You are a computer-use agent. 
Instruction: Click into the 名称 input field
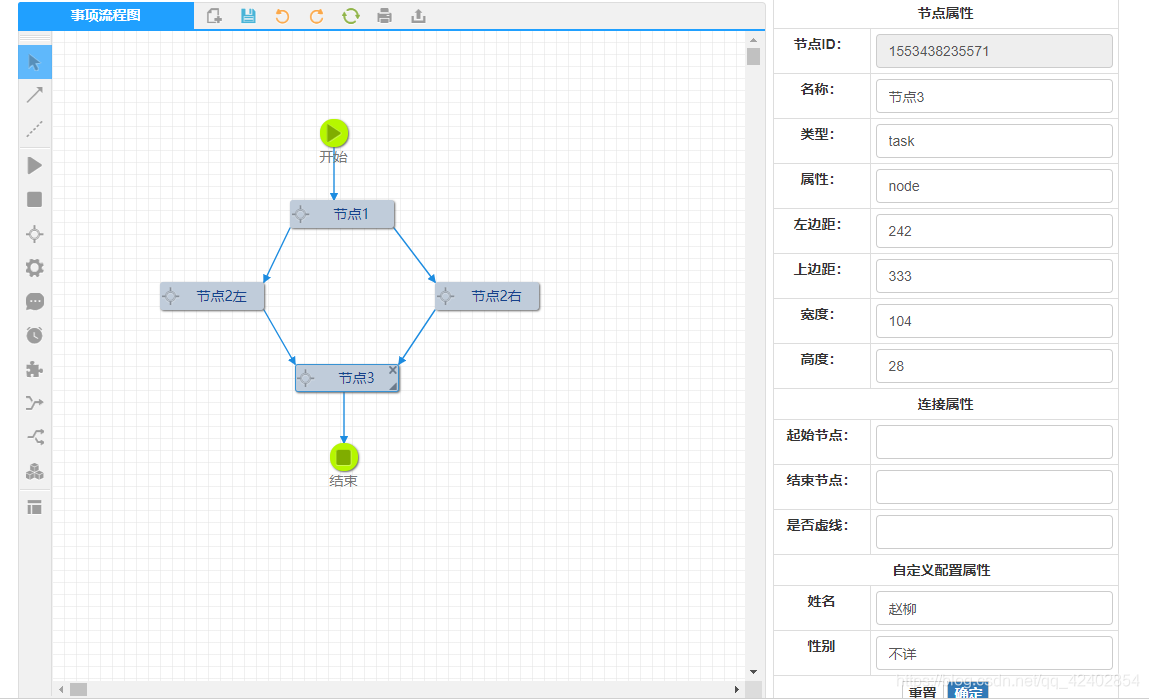(994, 97)
